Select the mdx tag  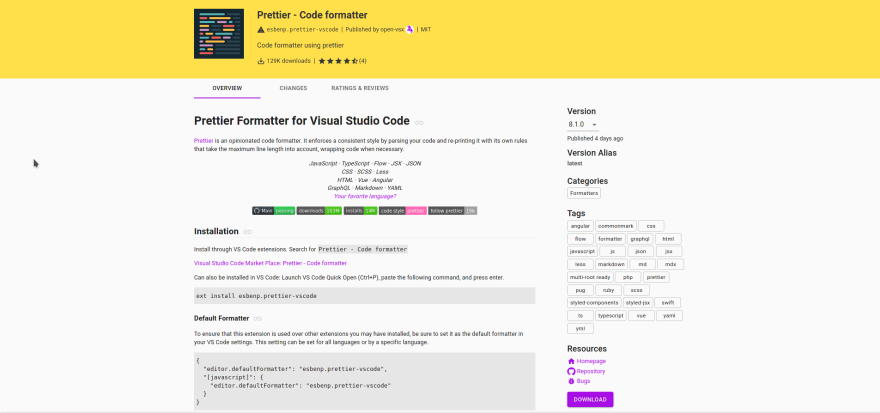[671, 264]
